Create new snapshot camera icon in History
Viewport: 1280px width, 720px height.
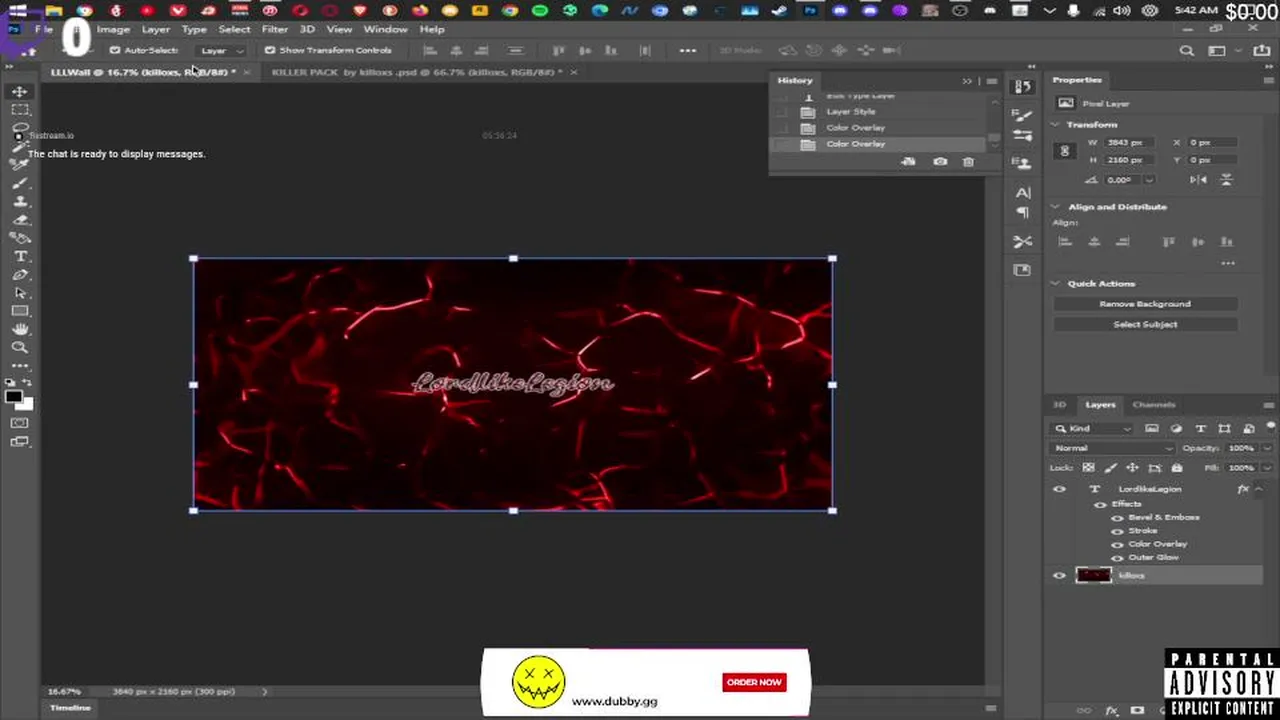(940, 161)
